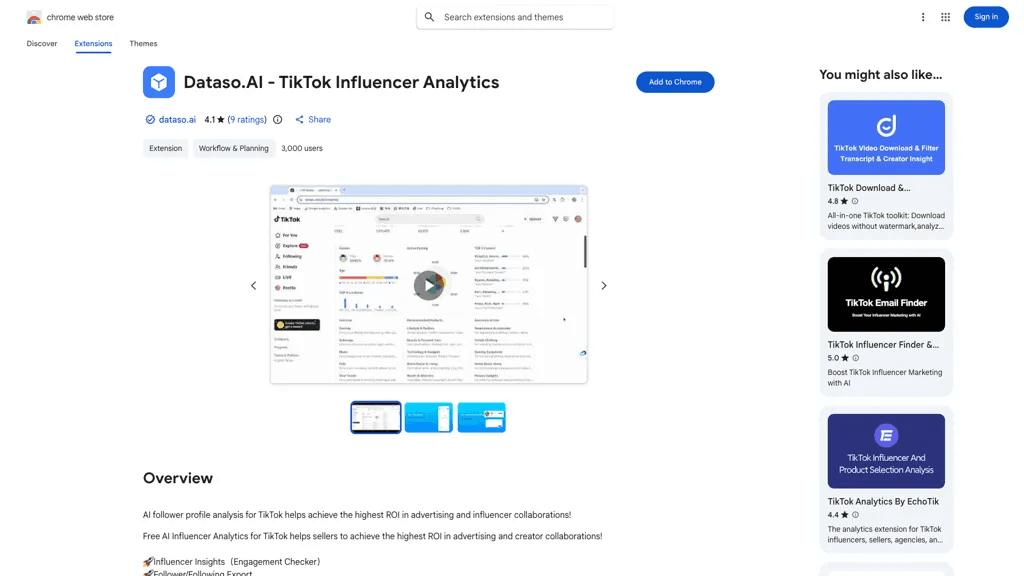Click the Dataso.AI extension logo icon
This screenshot has width=1024, height=576.
coord(159,82)
